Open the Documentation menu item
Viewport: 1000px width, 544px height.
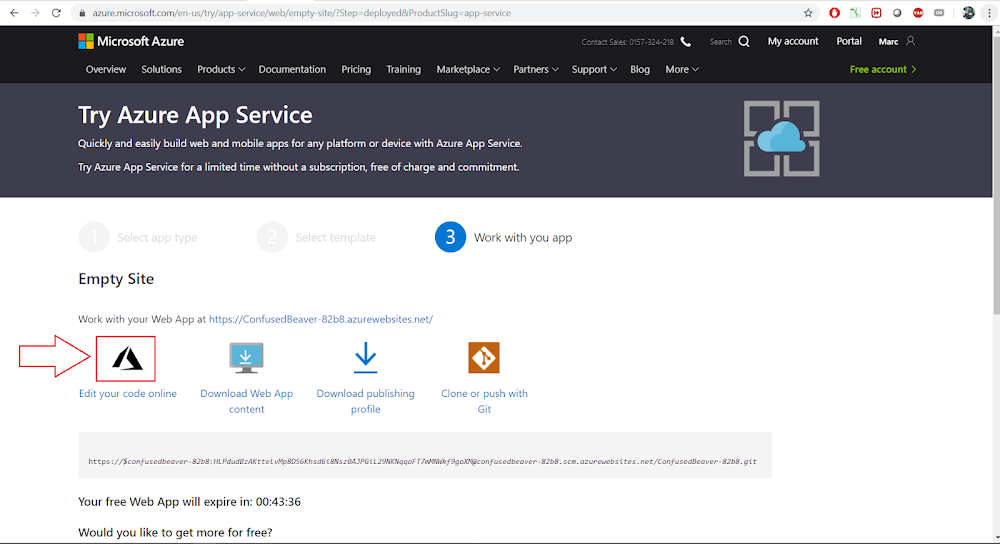point(292,70)
